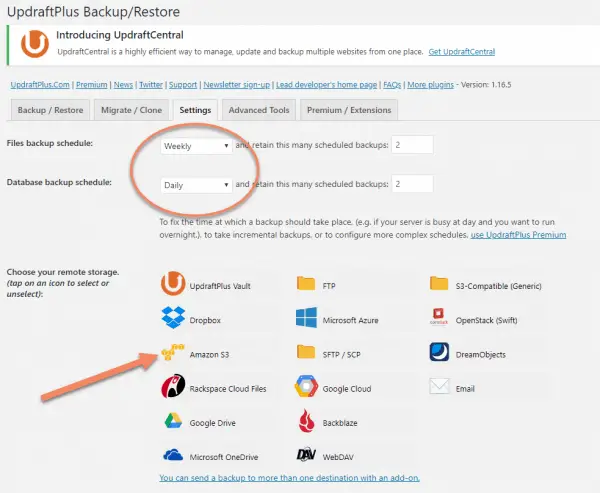This screenshot has height=493, width=600.
Task: Follow the Get UpdraftCentral link
Action: 461,52
